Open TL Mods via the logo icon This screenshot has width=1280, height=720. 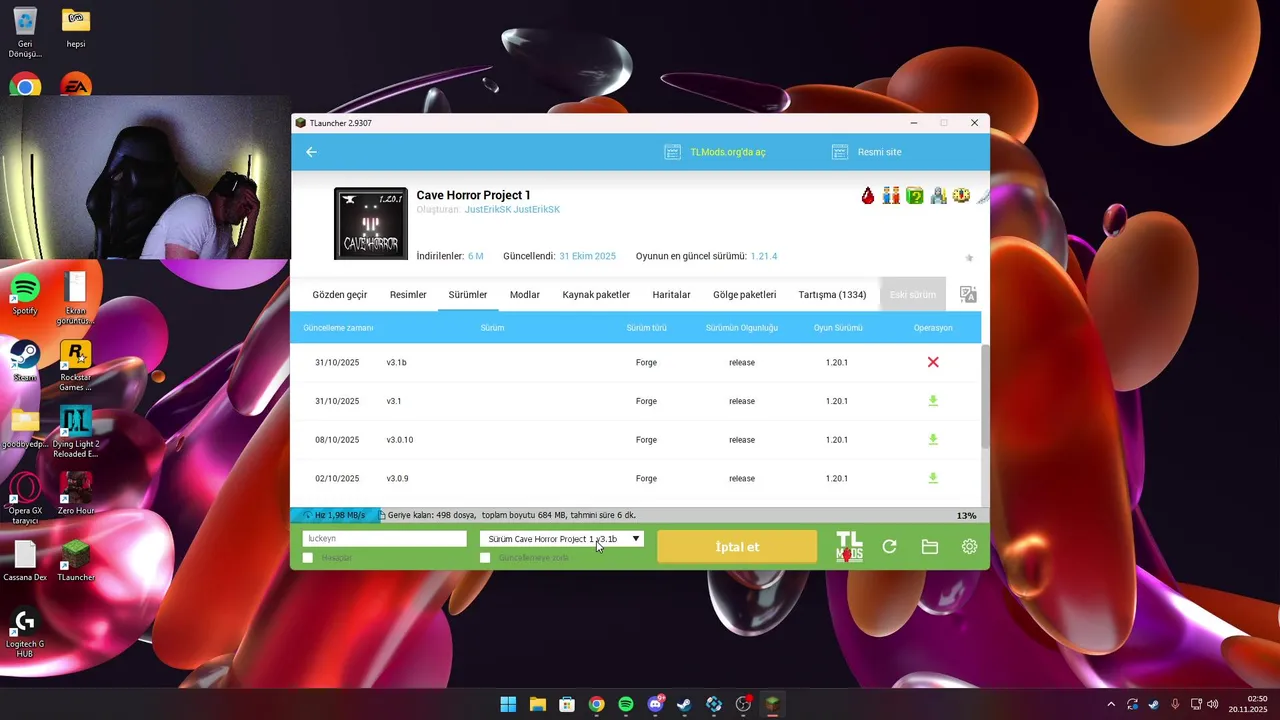[x=849, y=547]
